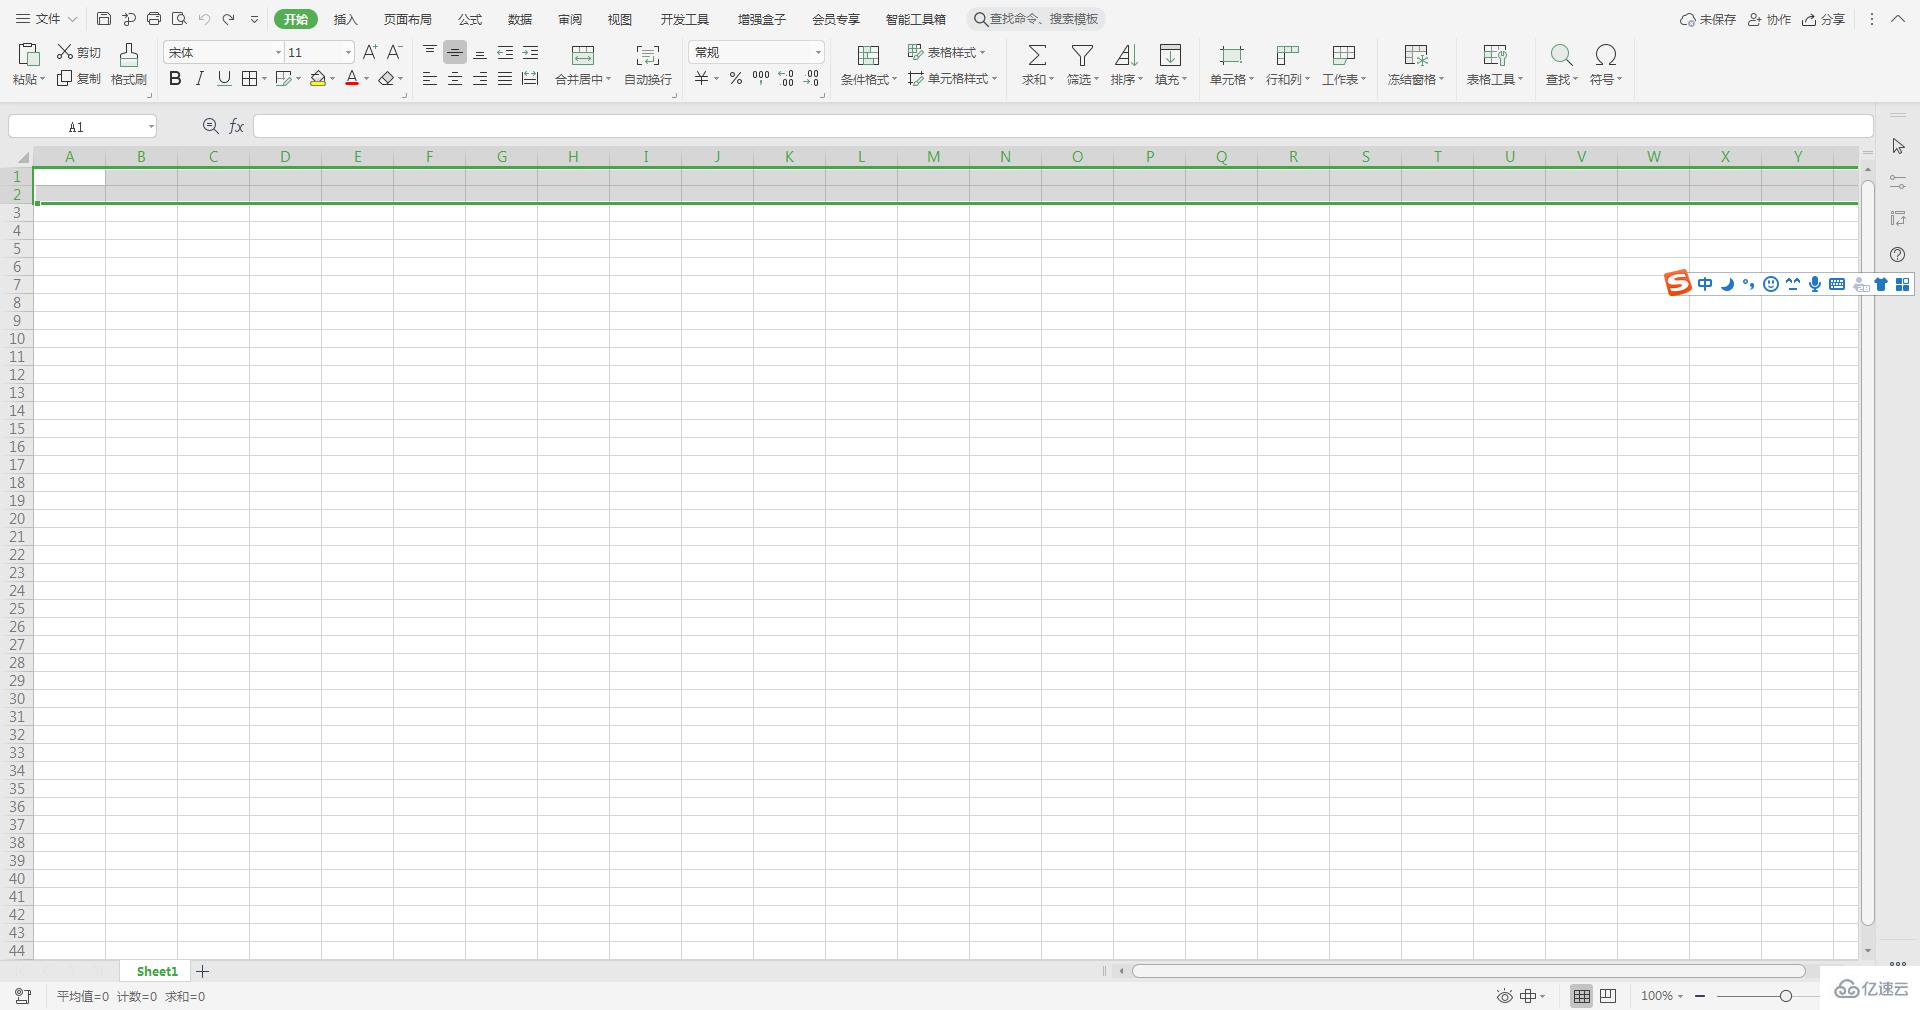This screenshot has width=1920, height=1010.
Task: Click the Filter (筛选) funnel icon
Action: pos(1082,54)
